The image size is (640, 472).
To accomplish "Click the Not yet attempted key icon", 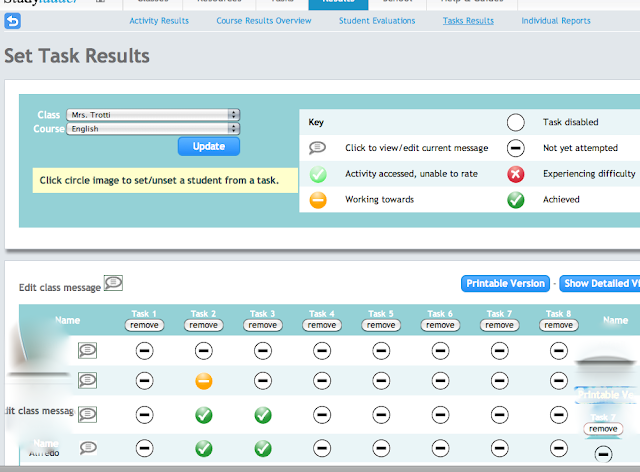I will pyautogui.click(x=516, y=148).
